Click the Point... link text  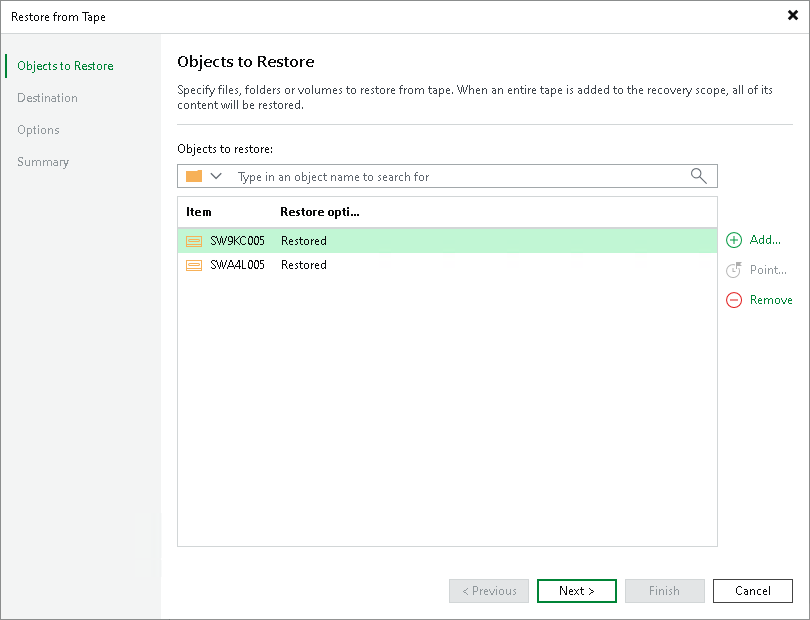[768, 270]
